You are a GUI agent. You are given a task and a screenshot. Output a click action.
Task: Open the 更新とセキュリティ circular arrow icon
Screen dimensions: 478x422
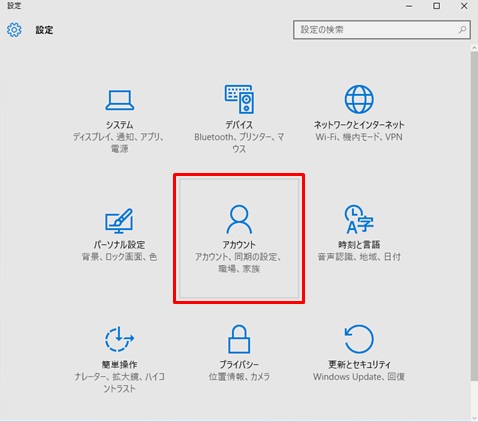pos(359,339)
